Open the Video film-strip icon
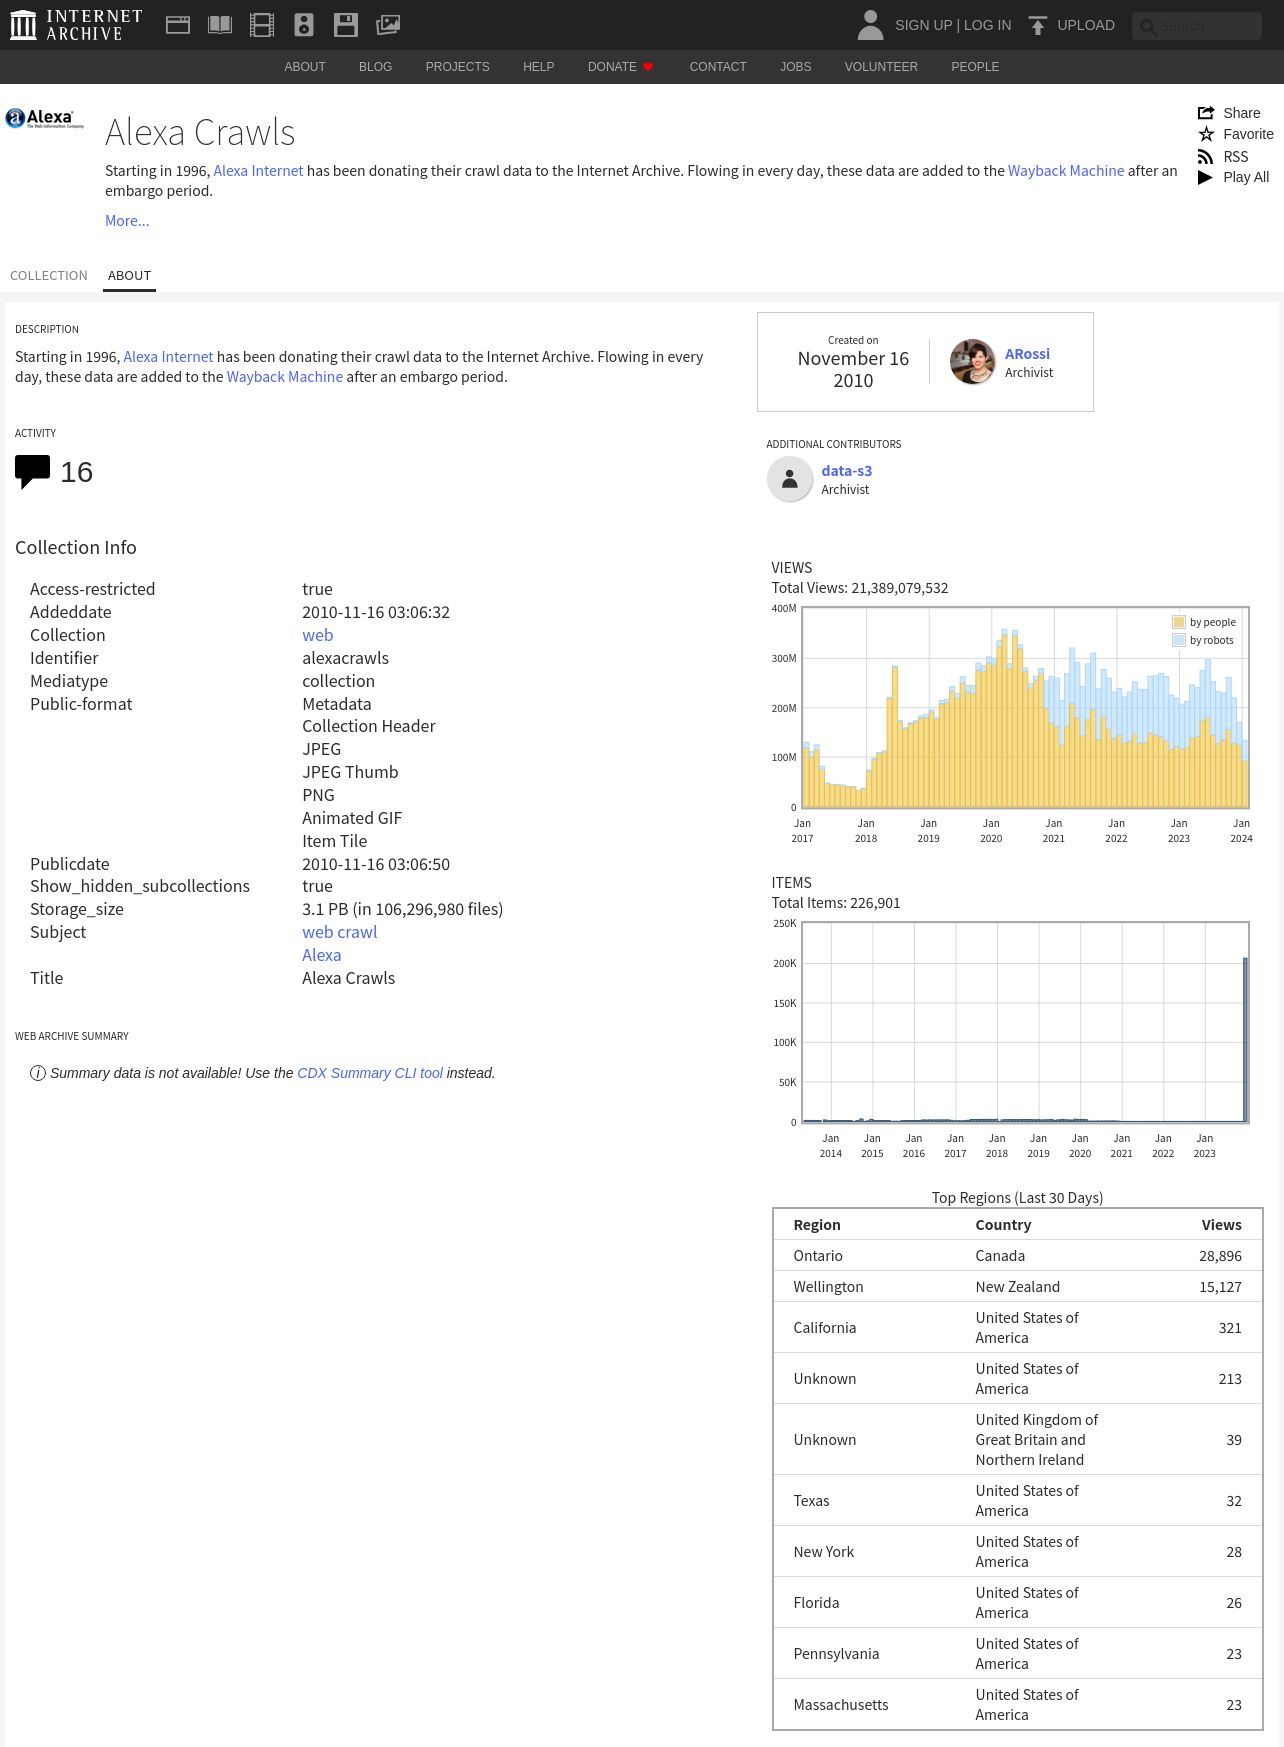Viewport: 1284px width, 1747px height. [262, 25]
